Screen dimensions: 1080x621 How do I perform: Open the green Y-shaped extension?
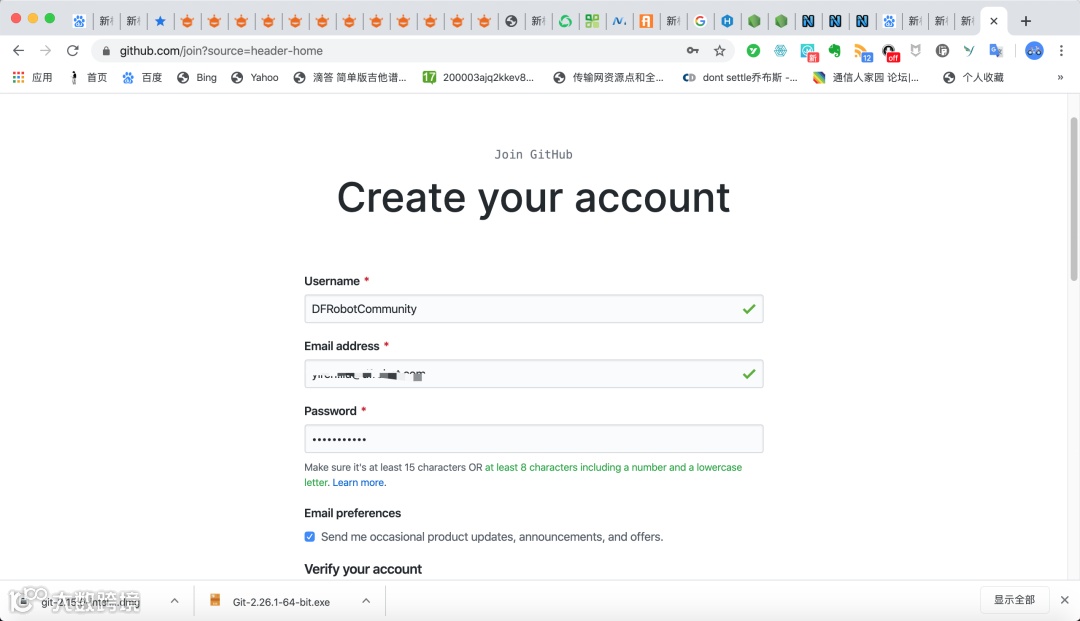click(x=969, y=50)
